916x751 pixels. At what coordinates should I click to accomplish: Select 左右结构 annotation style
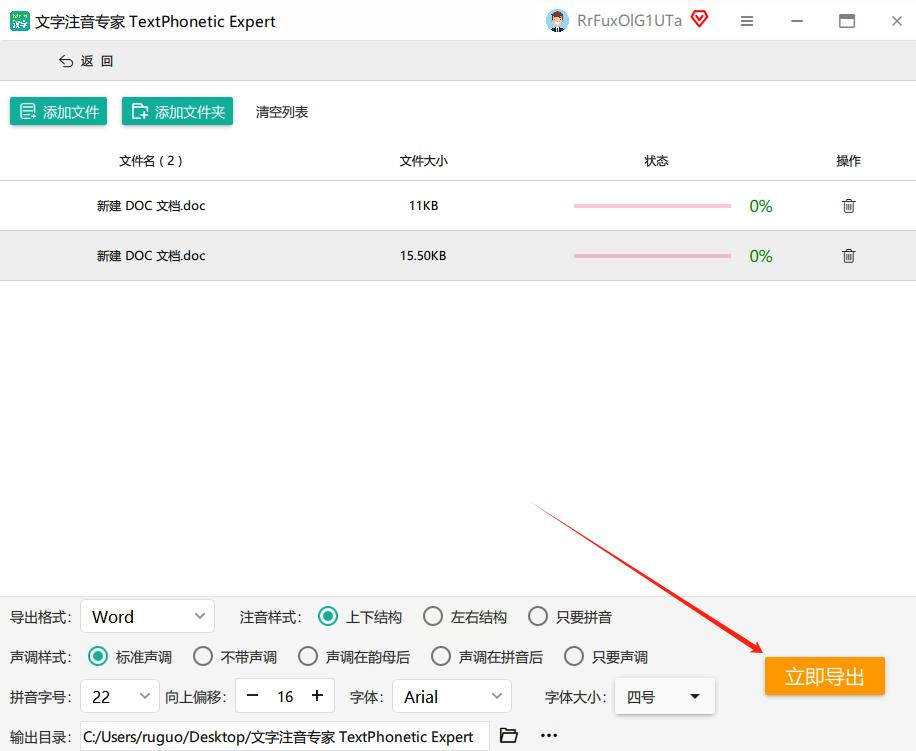tap(465, 617)
